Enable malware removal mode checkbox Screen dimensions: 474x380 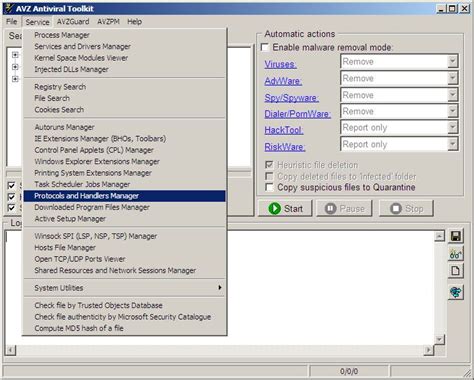(x=265, y=47)
